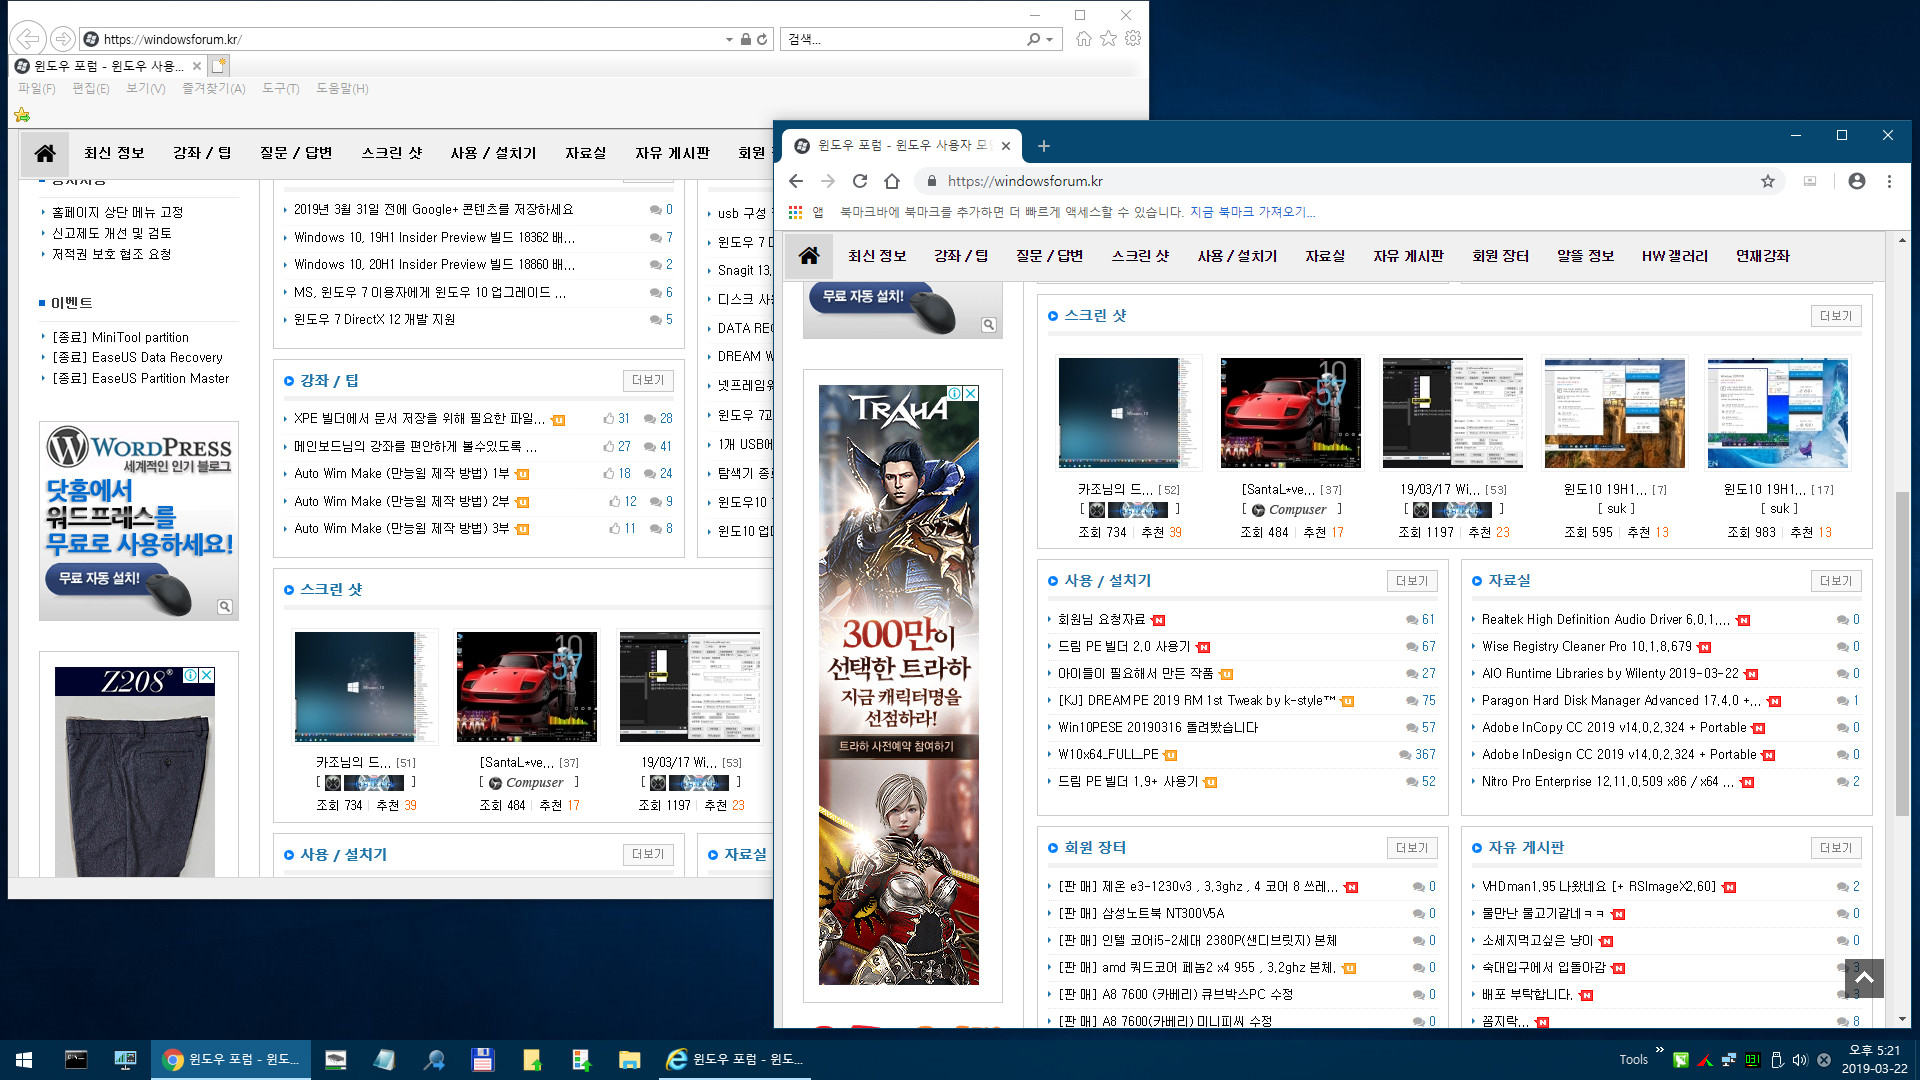
Task: Open 홈페이지 상단 메뉴 고정 notice in IE
Action: (118, 212)
